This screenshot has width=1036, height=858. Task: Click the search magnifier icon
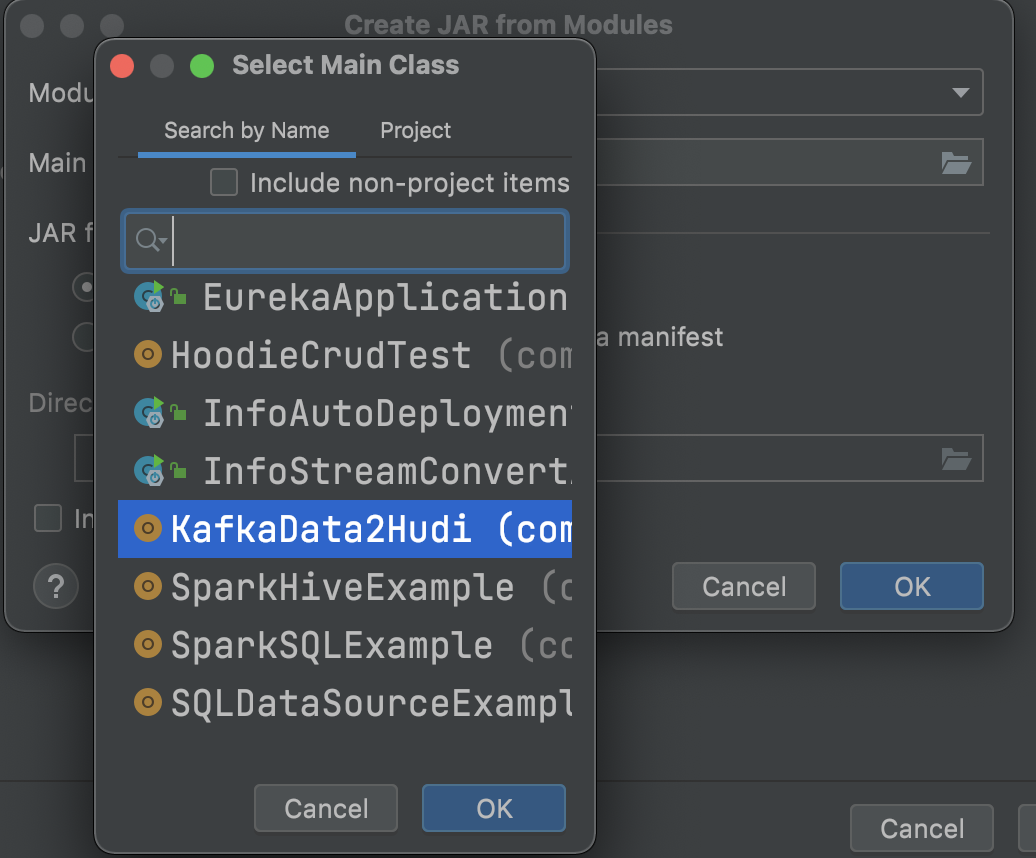point(148,240)
